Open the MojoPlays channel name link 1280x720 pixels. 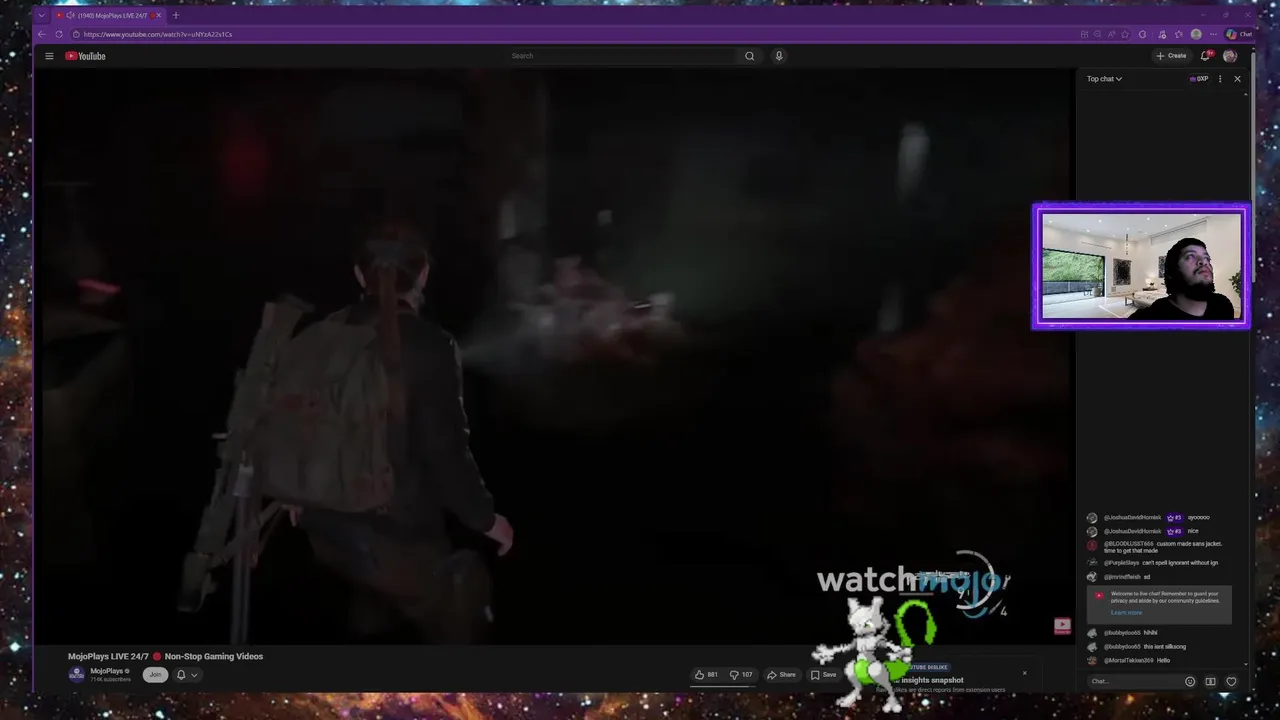tap(107, 671)
